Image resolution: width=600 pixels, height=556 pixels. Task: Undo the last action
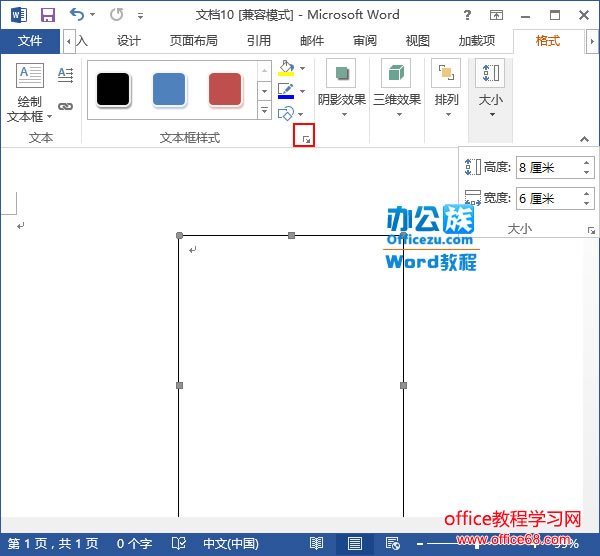click(77, 15)
